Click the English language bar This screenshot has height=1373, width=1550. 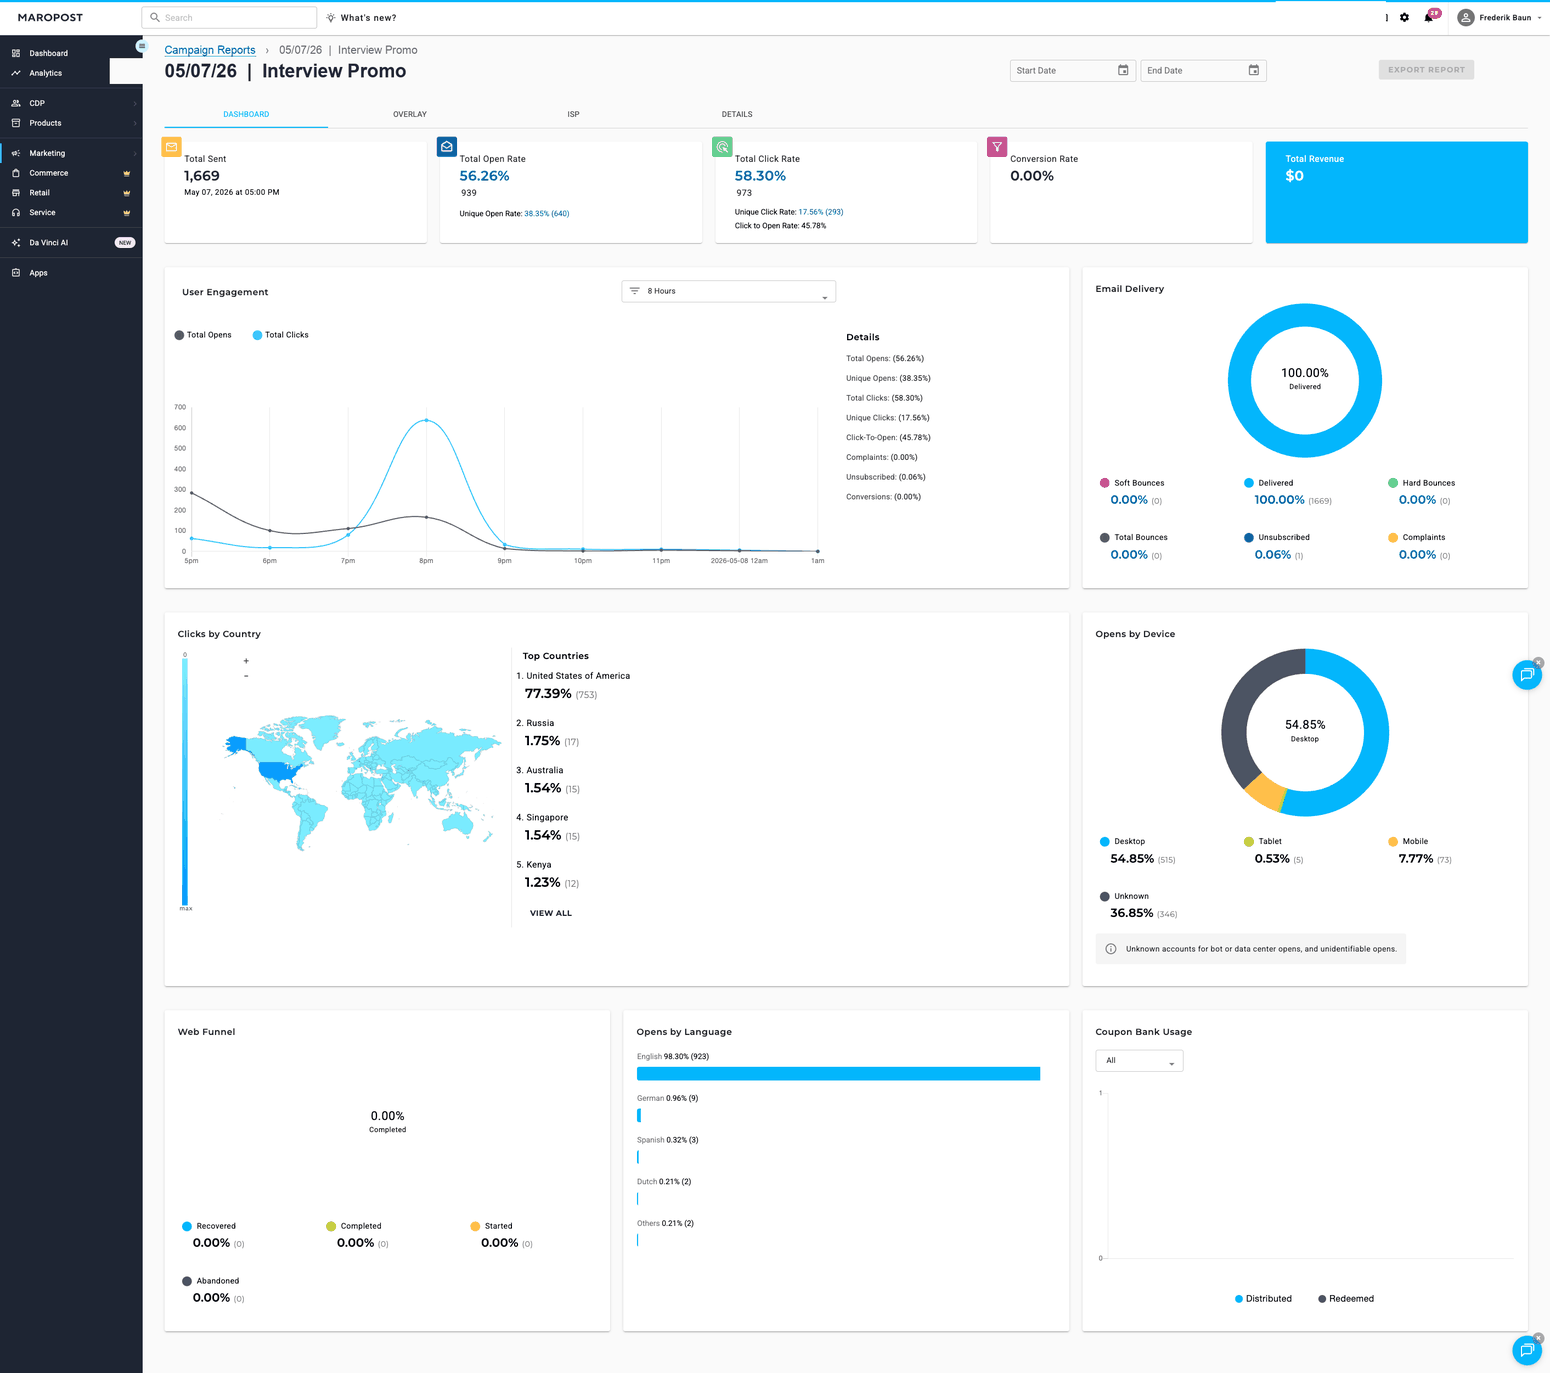coord(838,1074)
